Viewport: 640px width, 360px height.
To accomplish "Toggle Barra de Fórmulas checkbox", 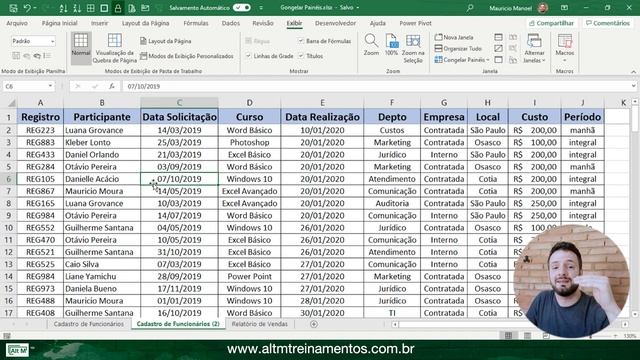I will 301,41.
